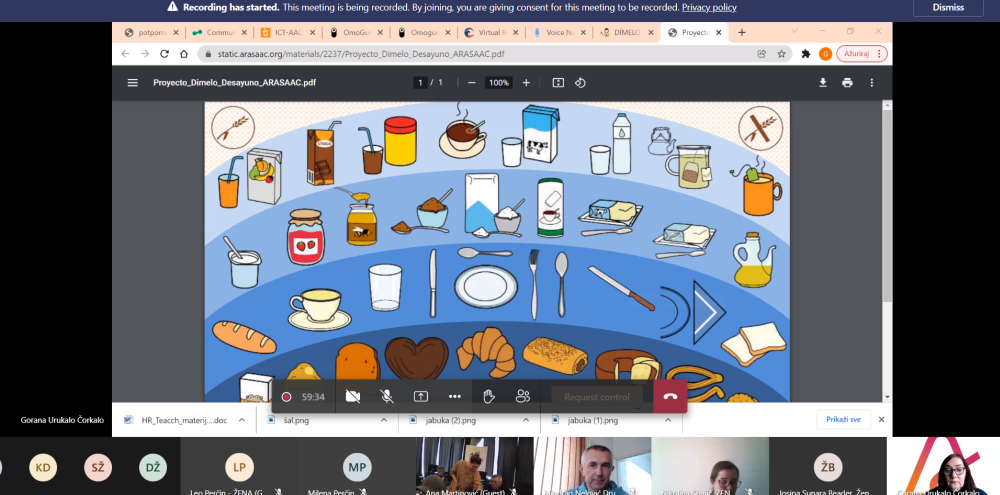Click the browser back arrow
The width and height of the screenshot is (1000, 495).
[126, 54]
